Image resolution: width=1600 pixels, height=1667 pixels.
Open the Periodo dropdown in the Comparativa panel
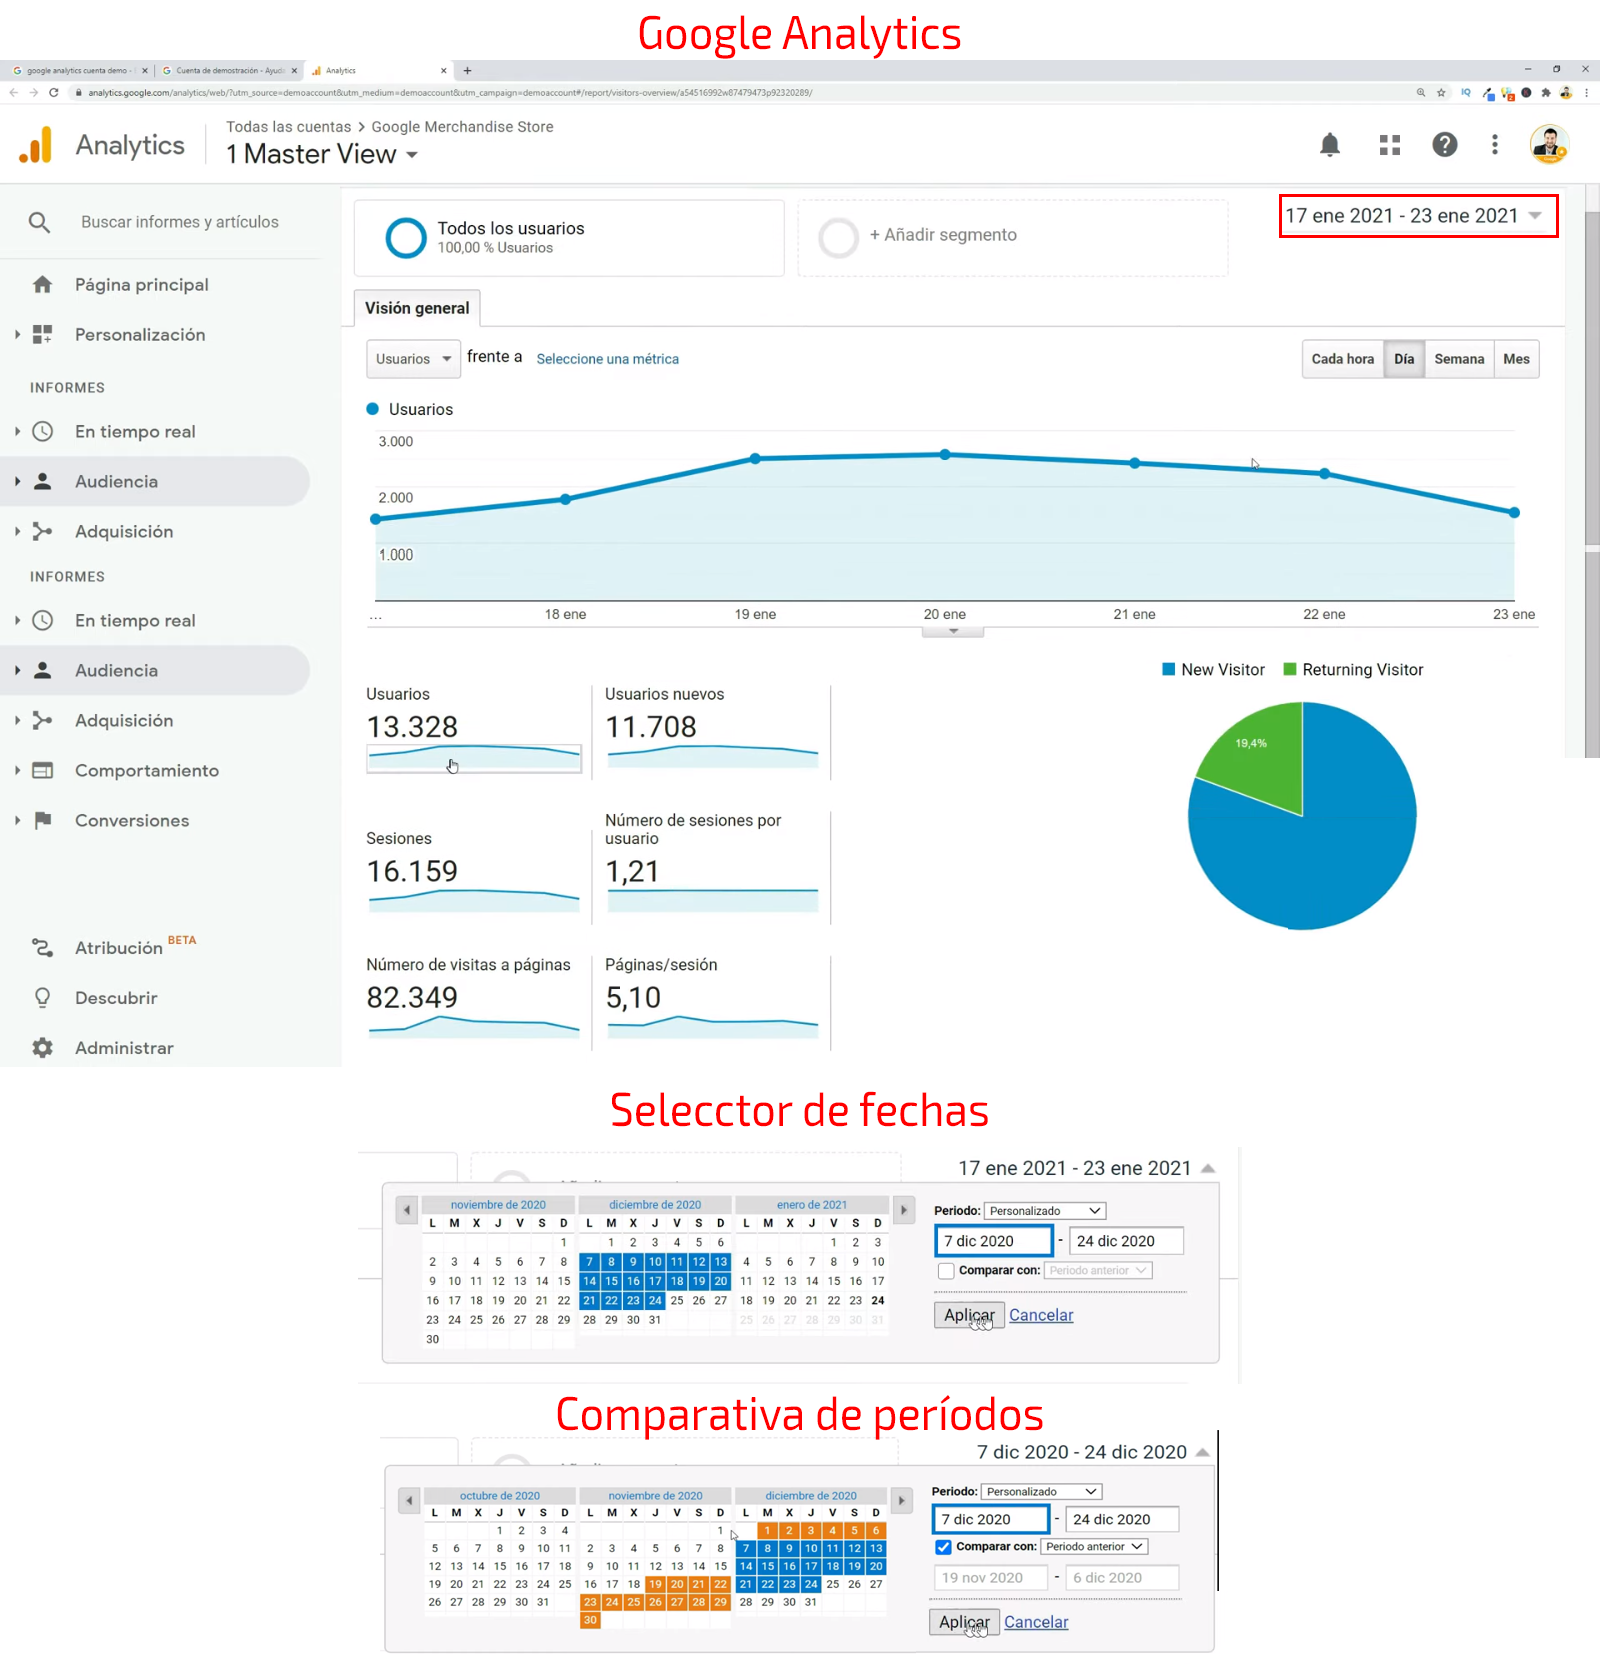1041,1492
